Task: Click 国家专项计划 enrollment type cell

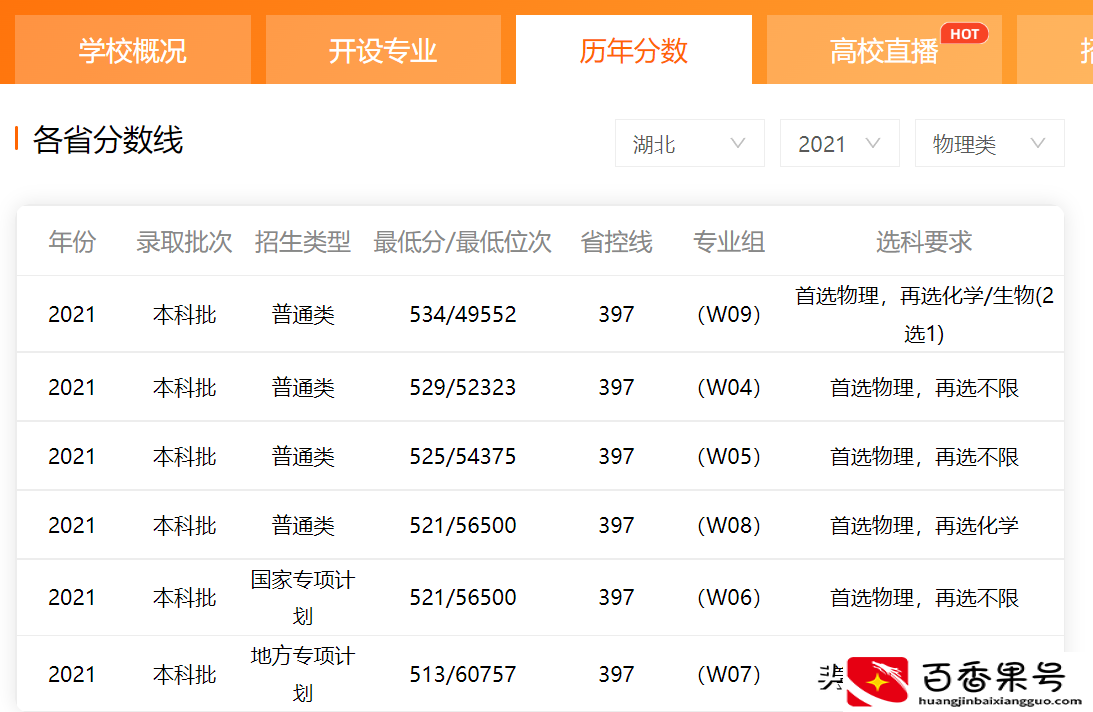Action: 303,598
